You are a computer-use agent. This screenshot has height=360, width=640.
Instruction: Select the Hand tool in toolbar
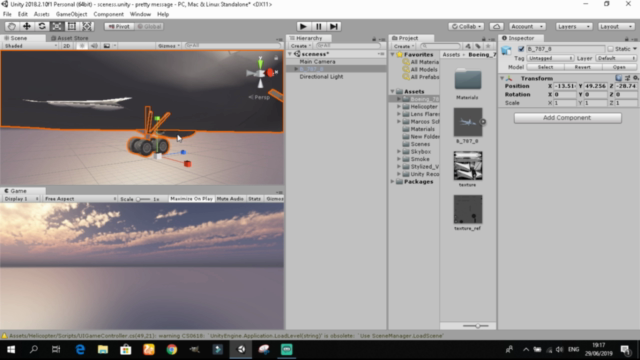click(x=12, y=27)
